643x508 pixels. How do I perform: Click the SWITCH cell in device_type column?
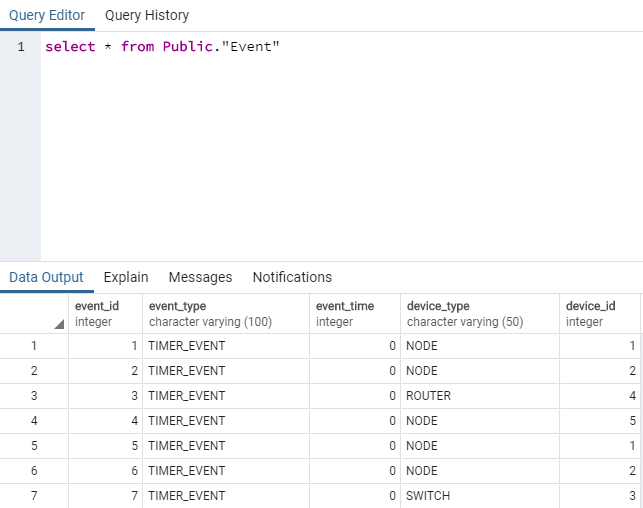click(428, 496)
